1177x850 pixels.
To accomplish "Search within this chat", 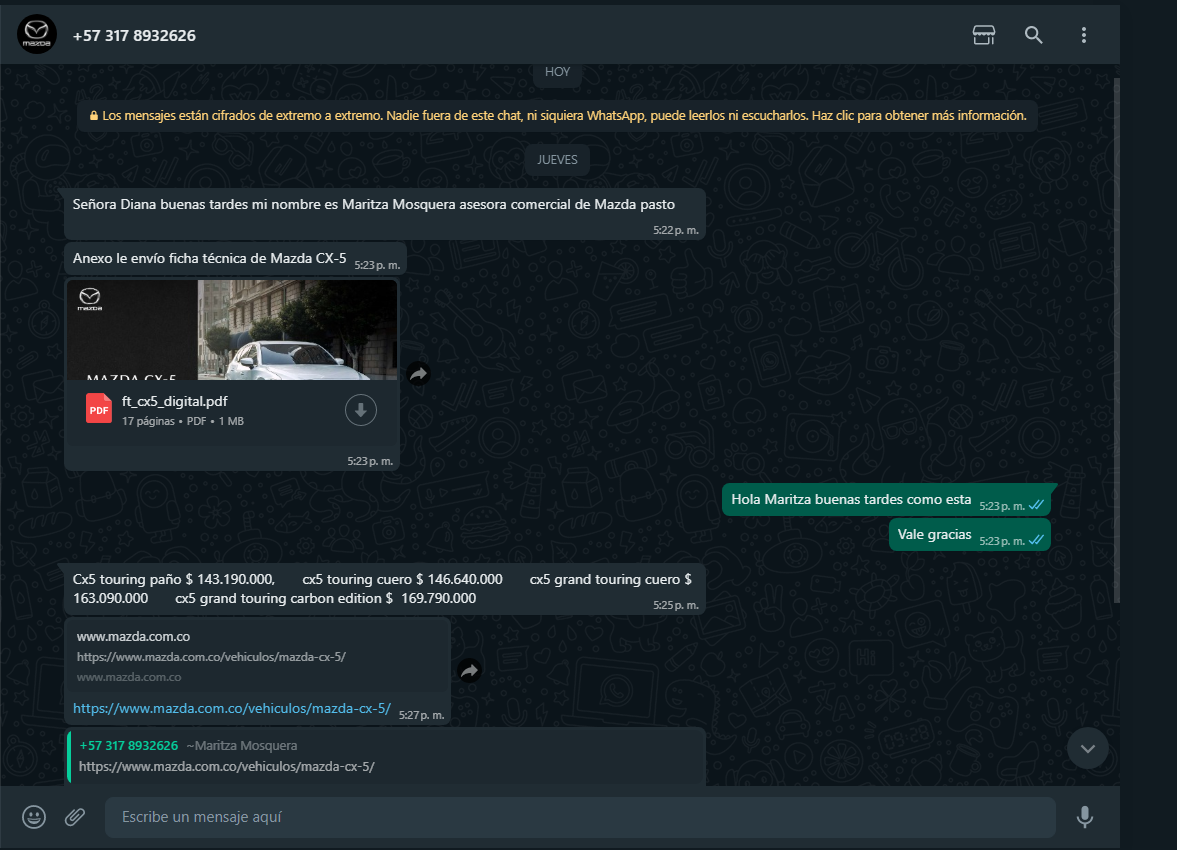I will coord(1034,35).
